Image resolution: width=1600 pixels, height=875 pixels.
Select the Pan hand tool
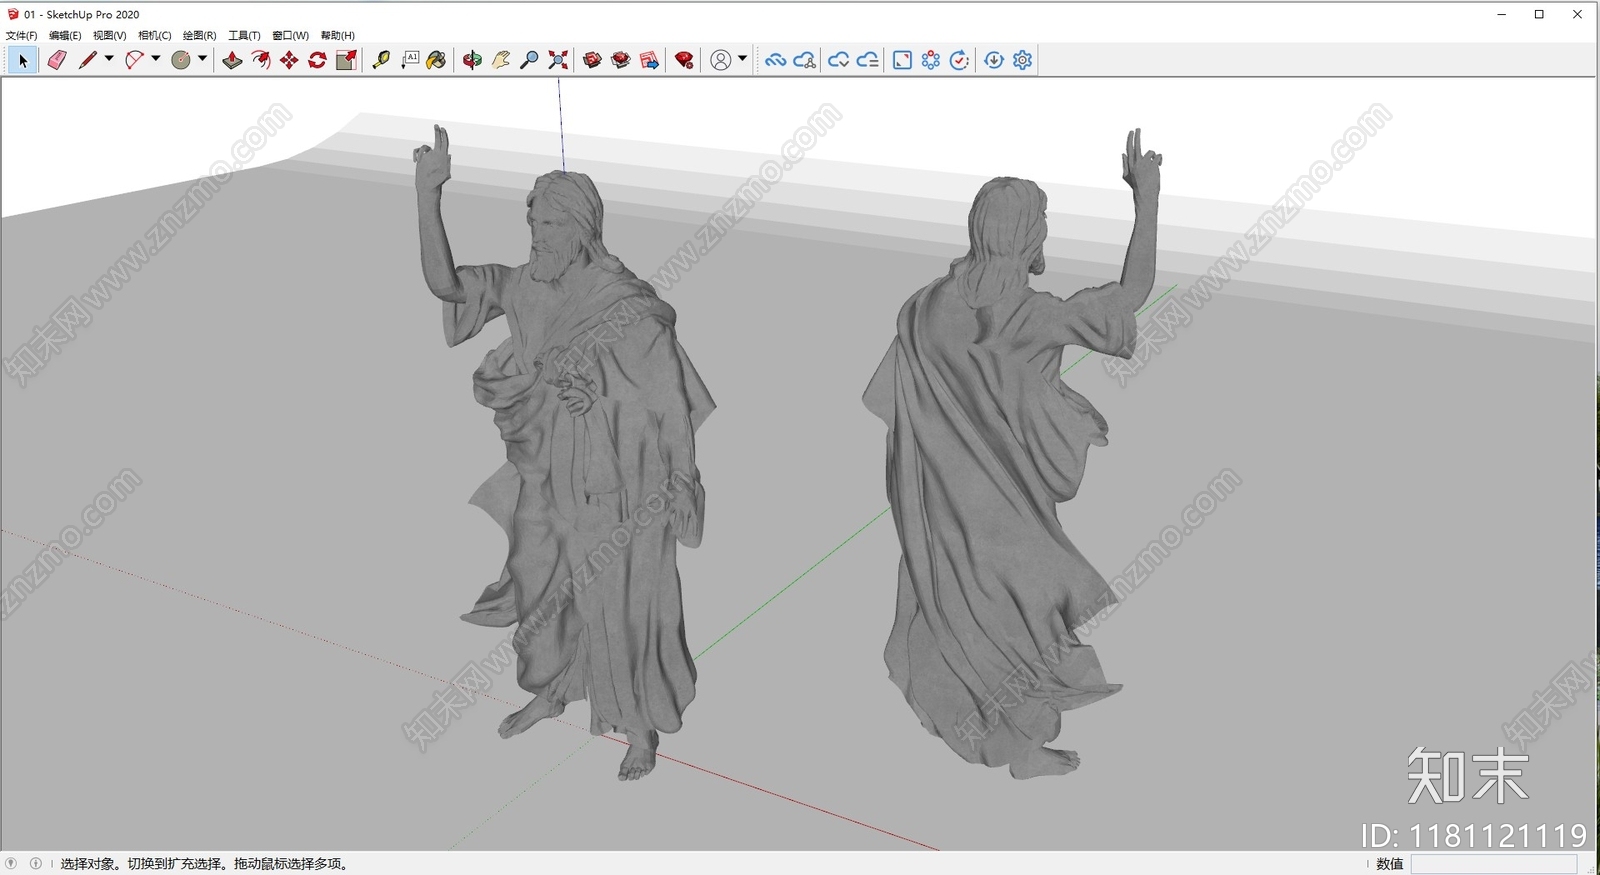[501, 60]
